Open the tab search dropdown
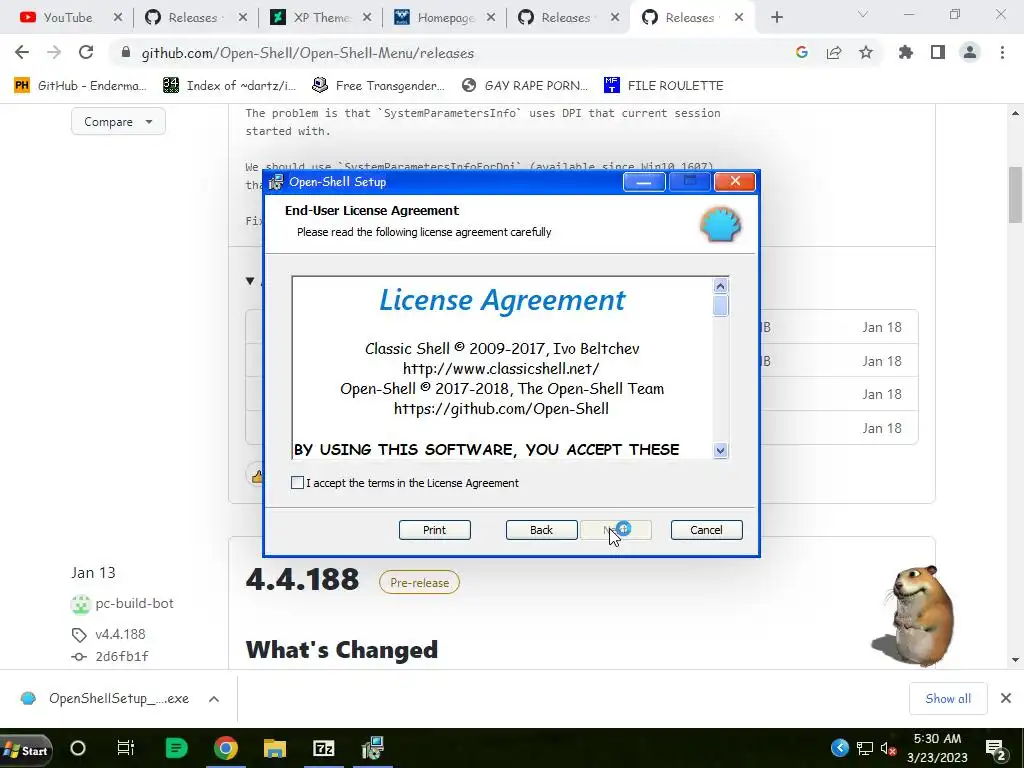 863,14
